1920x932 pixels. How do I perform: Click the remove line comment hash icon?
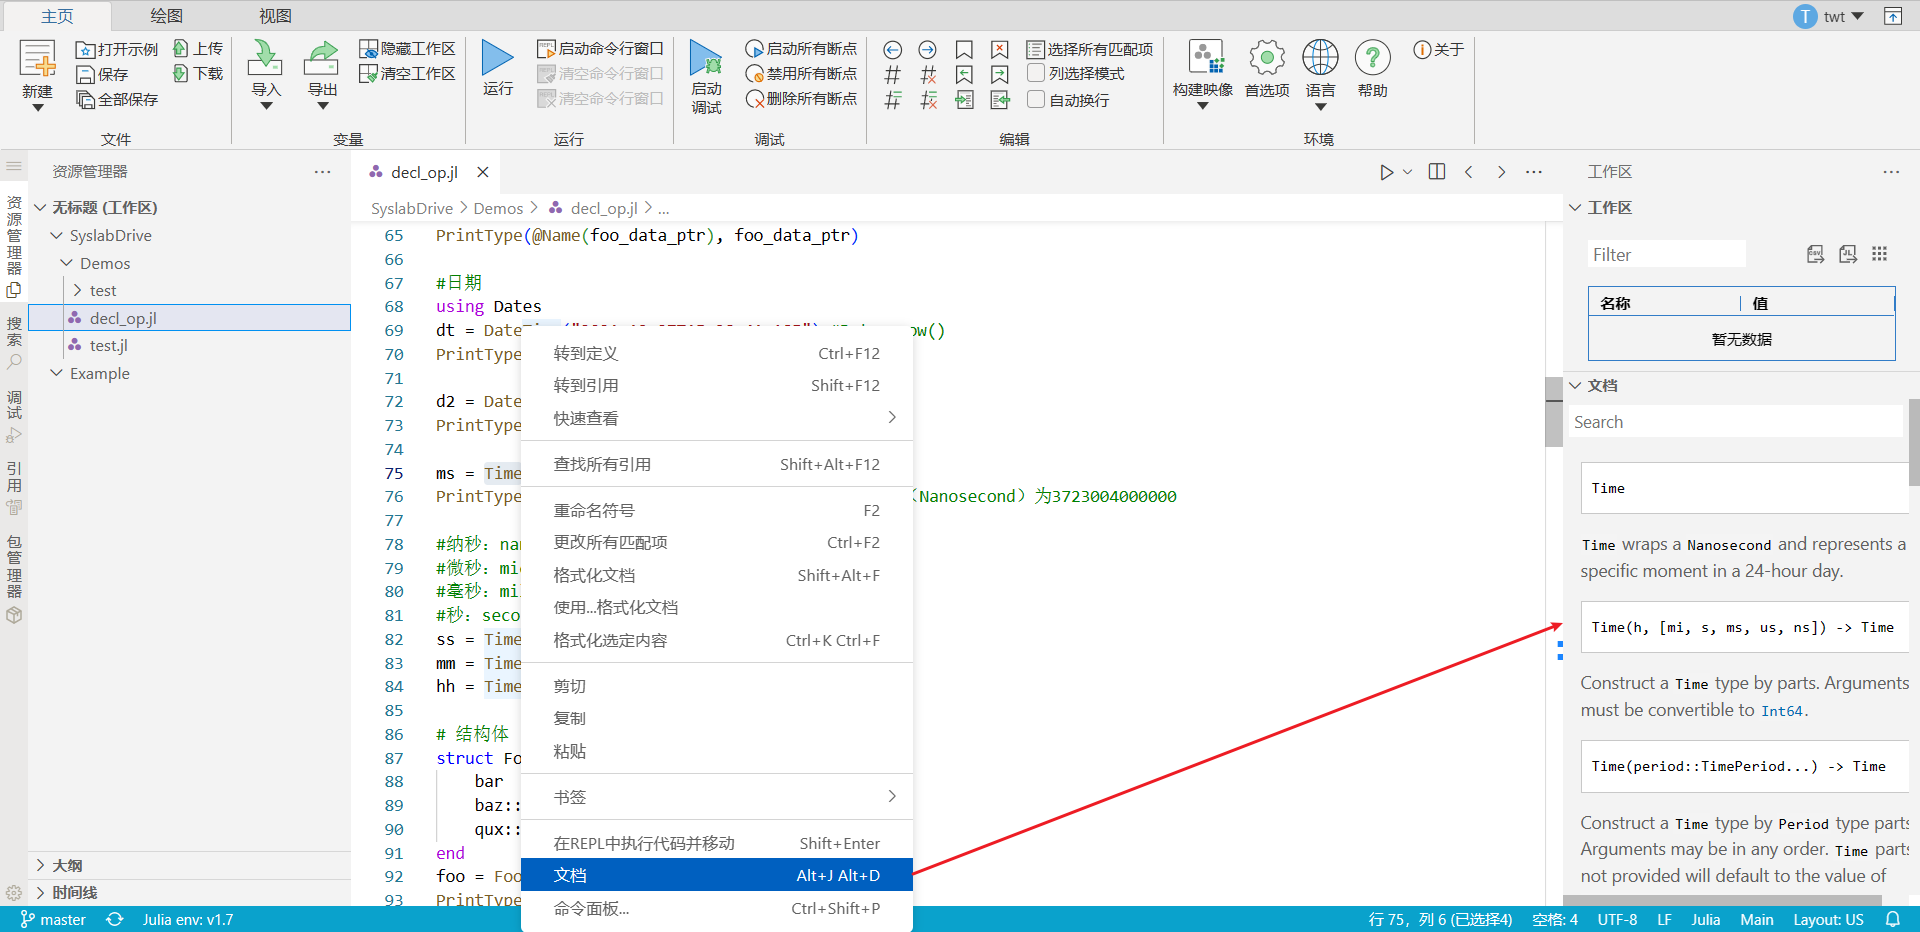pyautogui.click(x=928, y=74)
